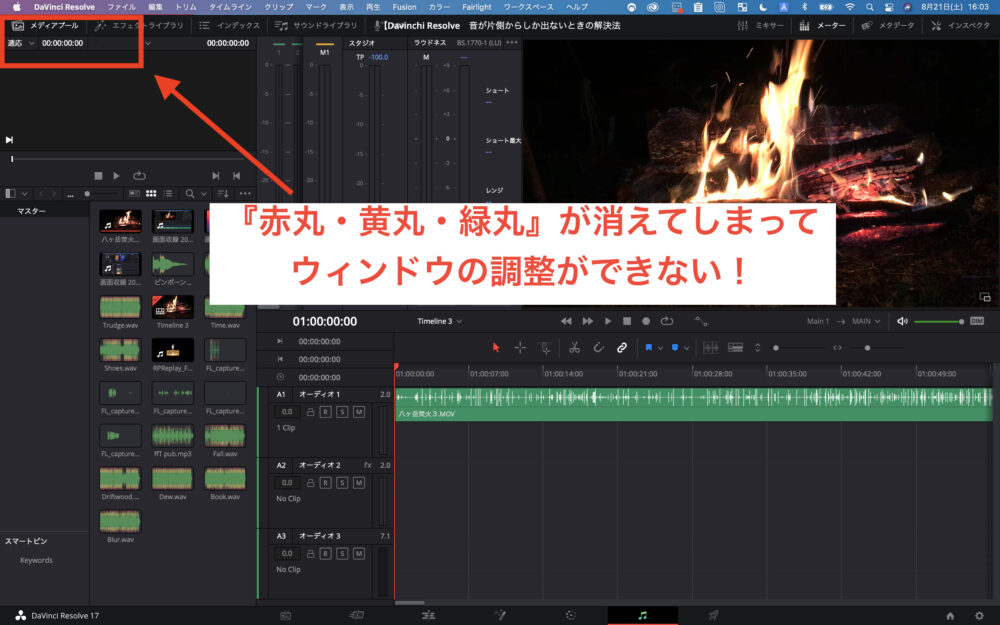Open project settings gear icon
The image size is (1000, 625).
pyautogui.click(x=979, y=615)
